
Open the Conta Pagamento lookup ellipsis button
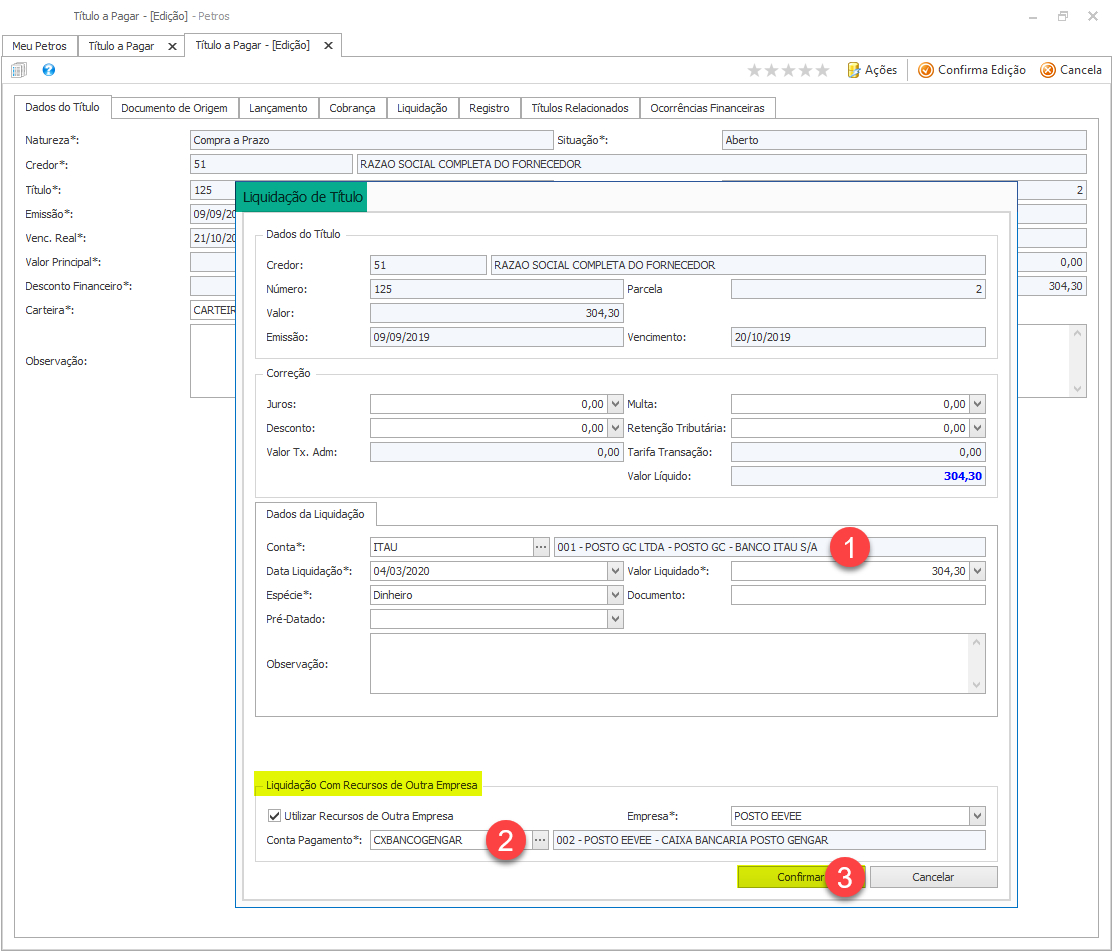click(540, 840)
